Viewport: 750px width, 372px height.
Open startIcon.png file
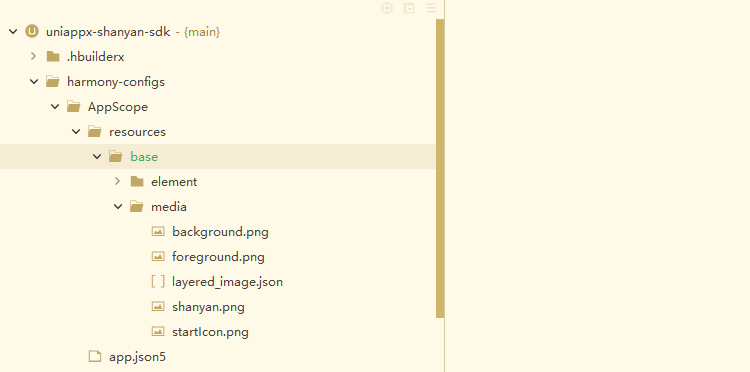point(210,332)
